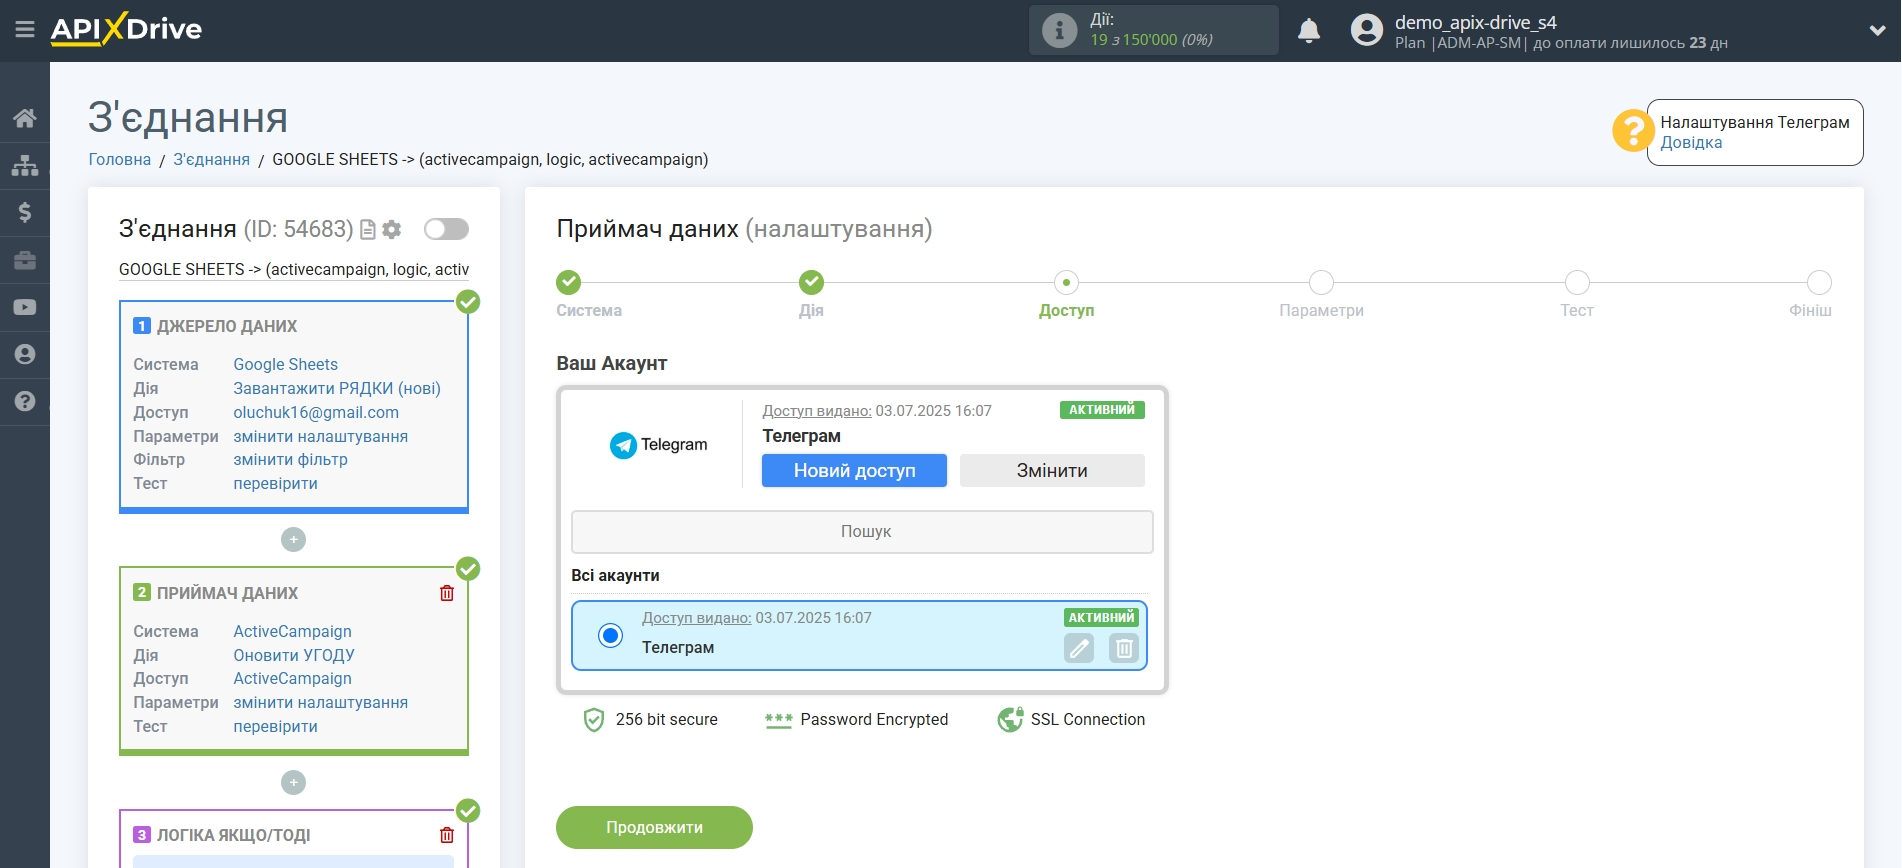Expand the account dropdown chevron
This screenshot has width=1902, height=868.
point(1877,31)
